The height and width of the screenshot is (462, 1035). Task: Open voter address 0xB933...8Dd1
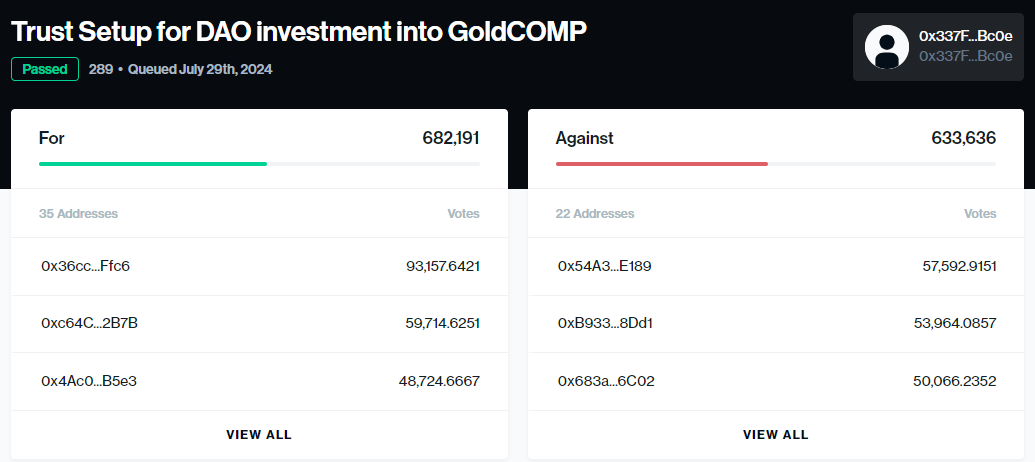click(x=605, y=323)
